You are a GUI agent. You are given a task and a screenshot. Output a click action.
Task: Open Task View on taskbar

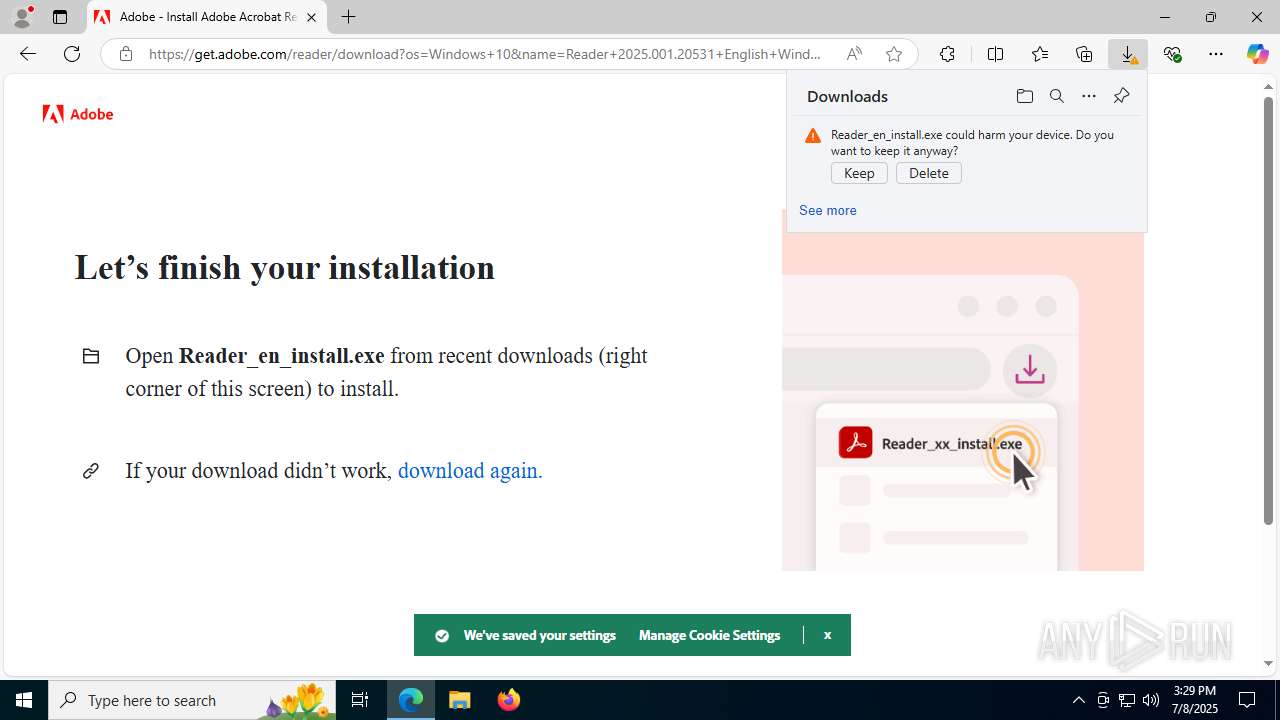360,700
